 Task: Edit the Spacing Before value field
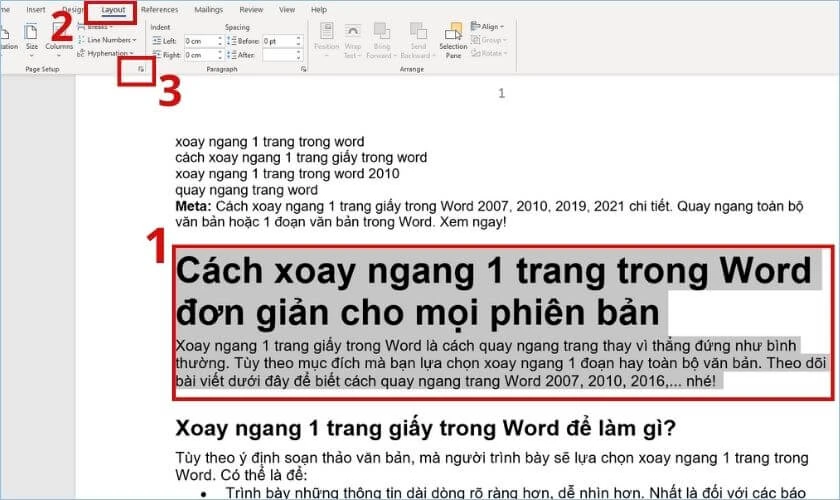(x=279, y=41)
